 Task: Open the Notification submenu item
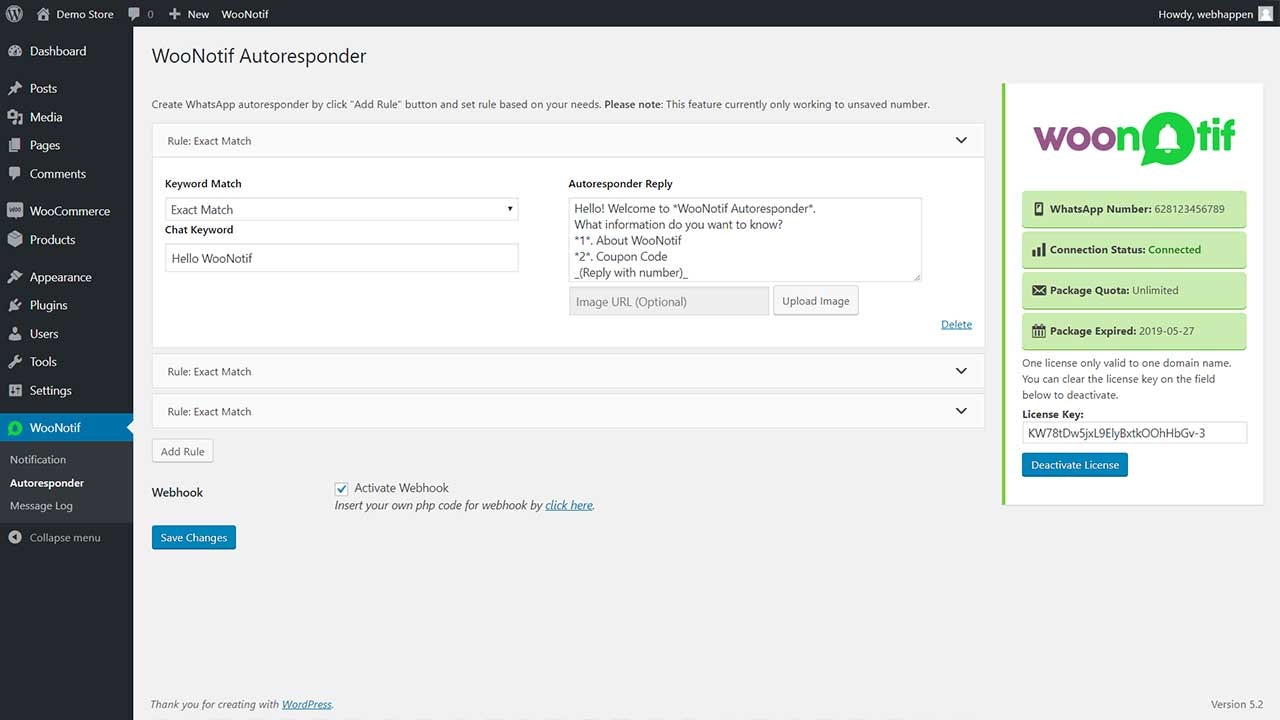[38, 460]
